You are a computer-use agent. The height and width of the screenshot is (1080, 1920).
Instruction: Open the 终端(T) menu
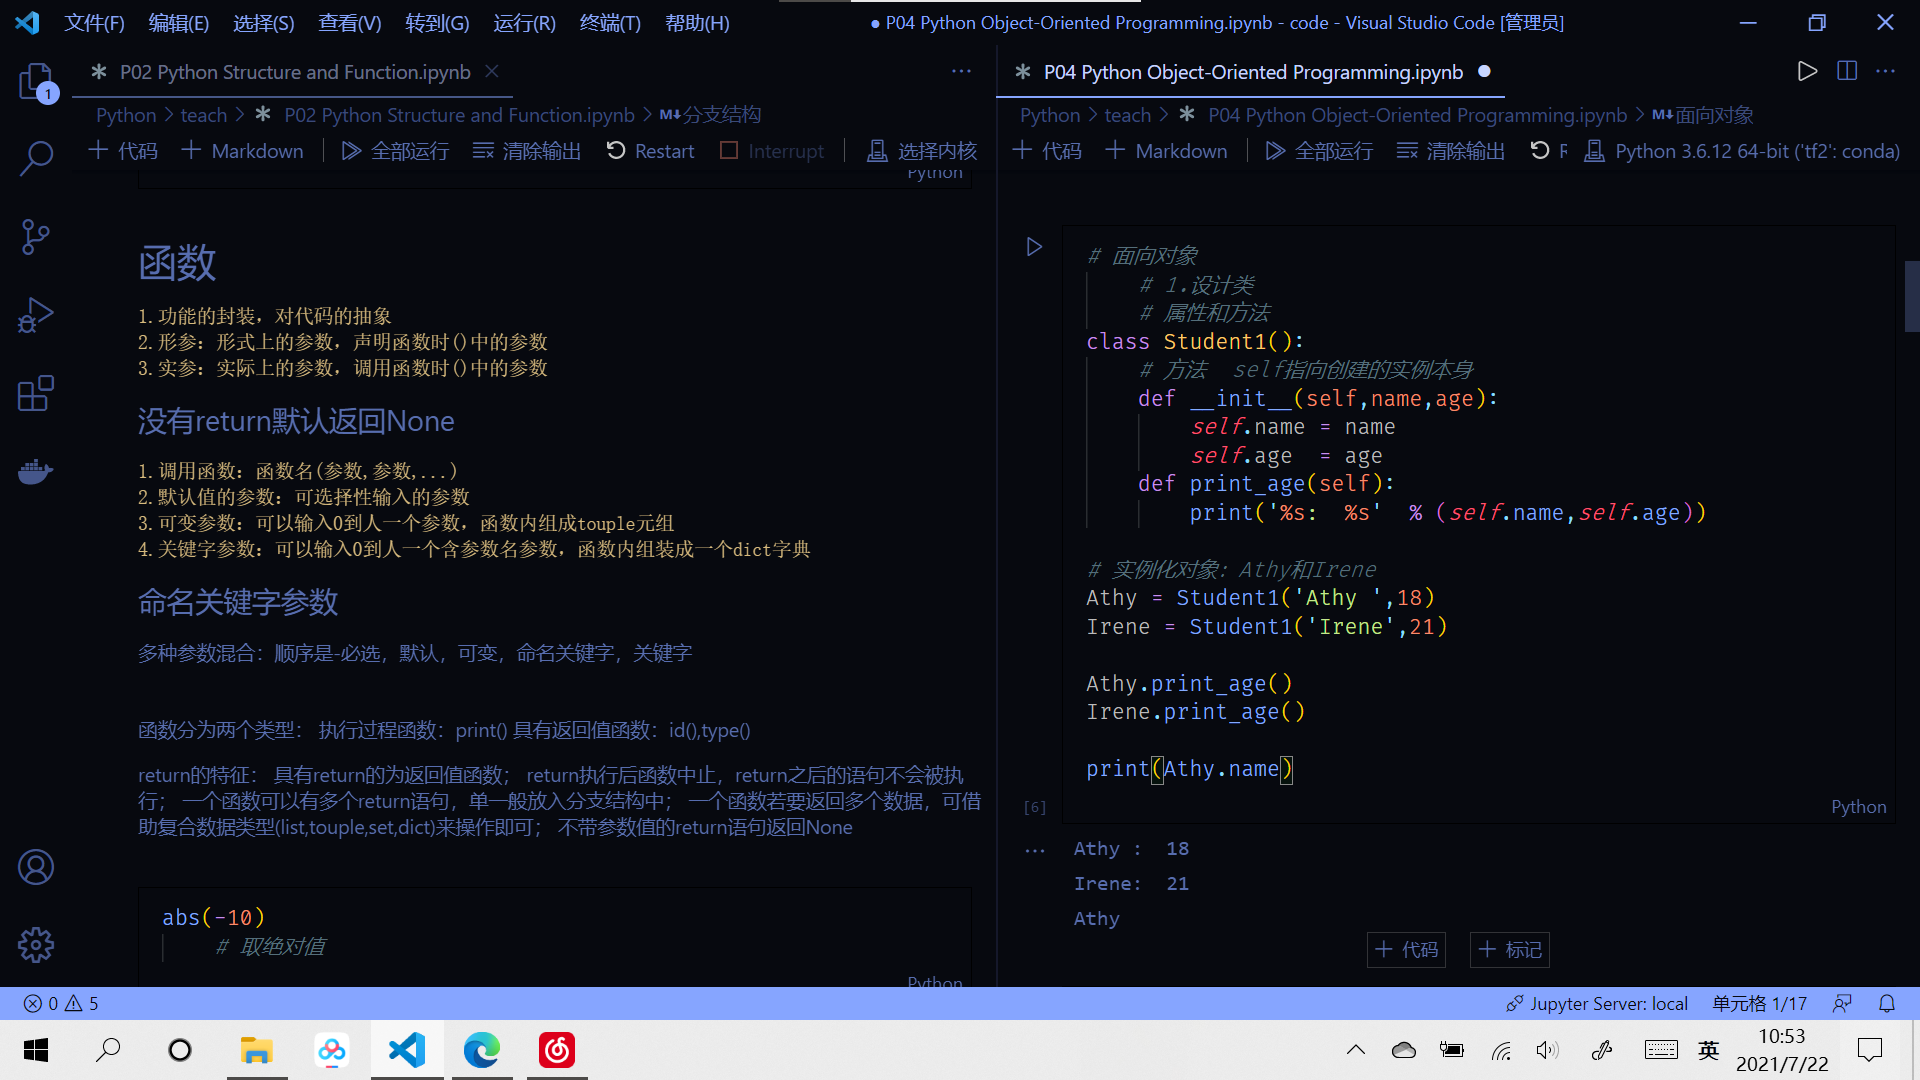(x=609, y=22)
